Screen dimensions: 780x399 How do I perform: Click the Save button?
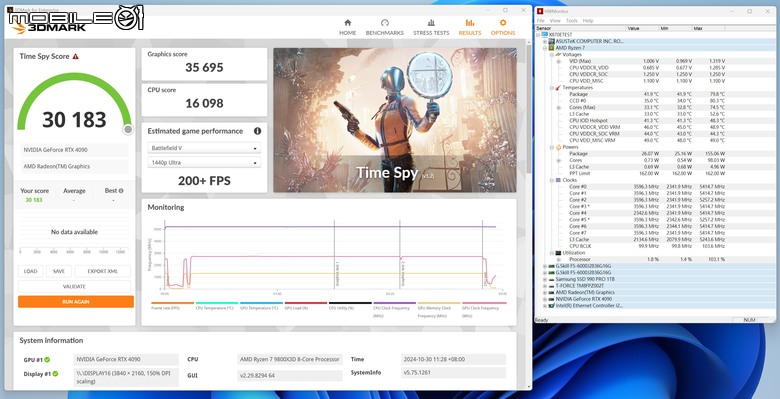(59, 271)
